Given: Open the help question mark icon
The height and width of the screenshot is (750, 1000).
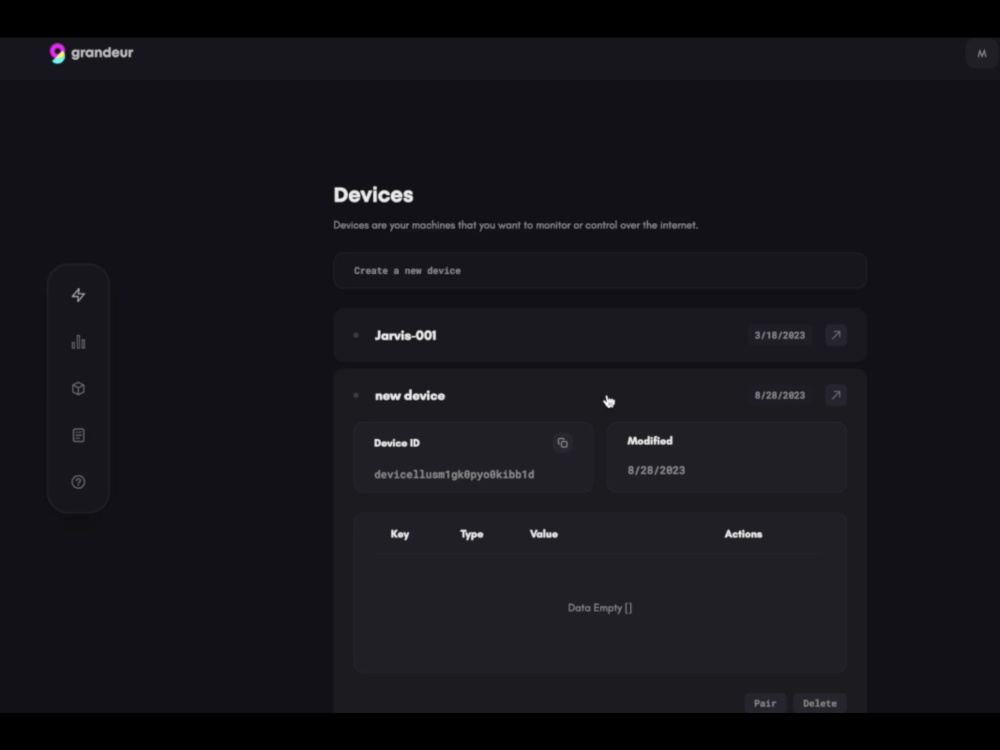Looking at the screenshot, I should (78, 482).
